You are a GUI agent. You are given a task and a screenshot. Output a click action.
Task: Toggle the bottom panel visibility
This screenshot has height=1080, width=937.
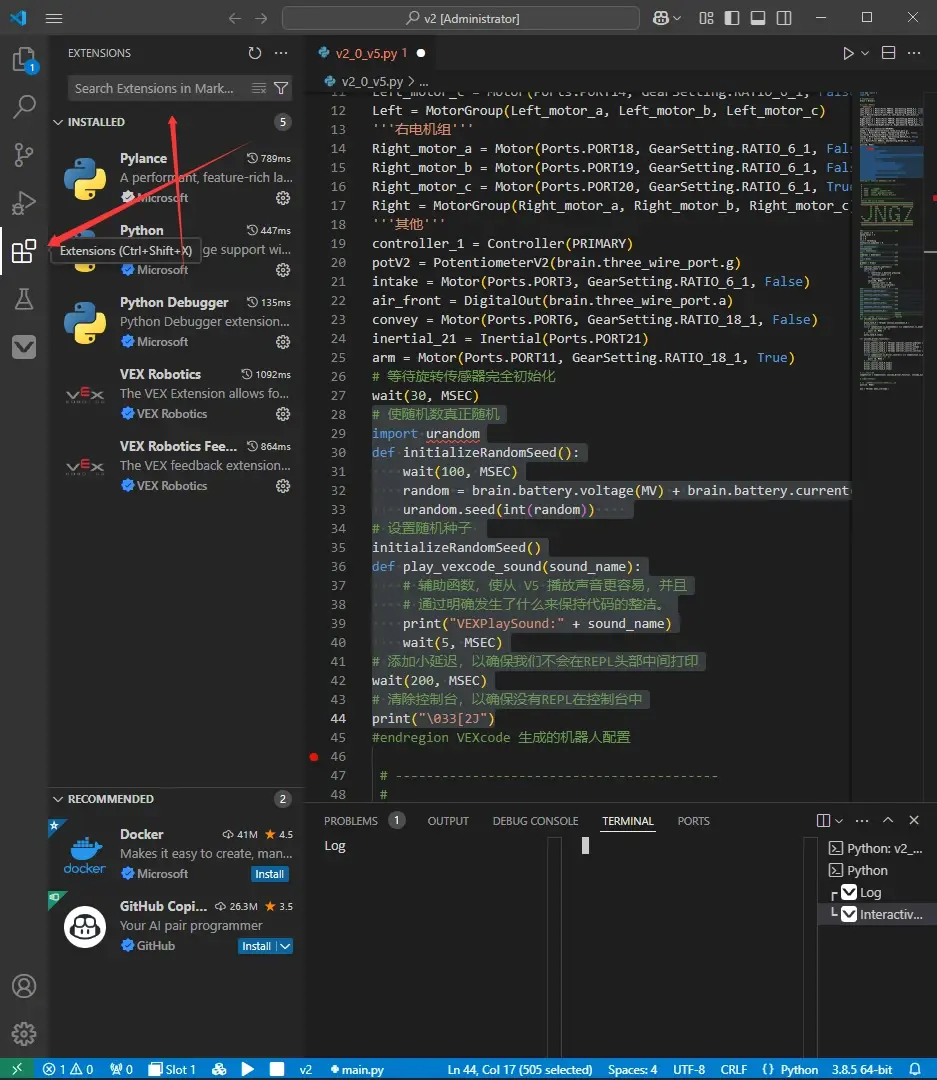[758, 19]
